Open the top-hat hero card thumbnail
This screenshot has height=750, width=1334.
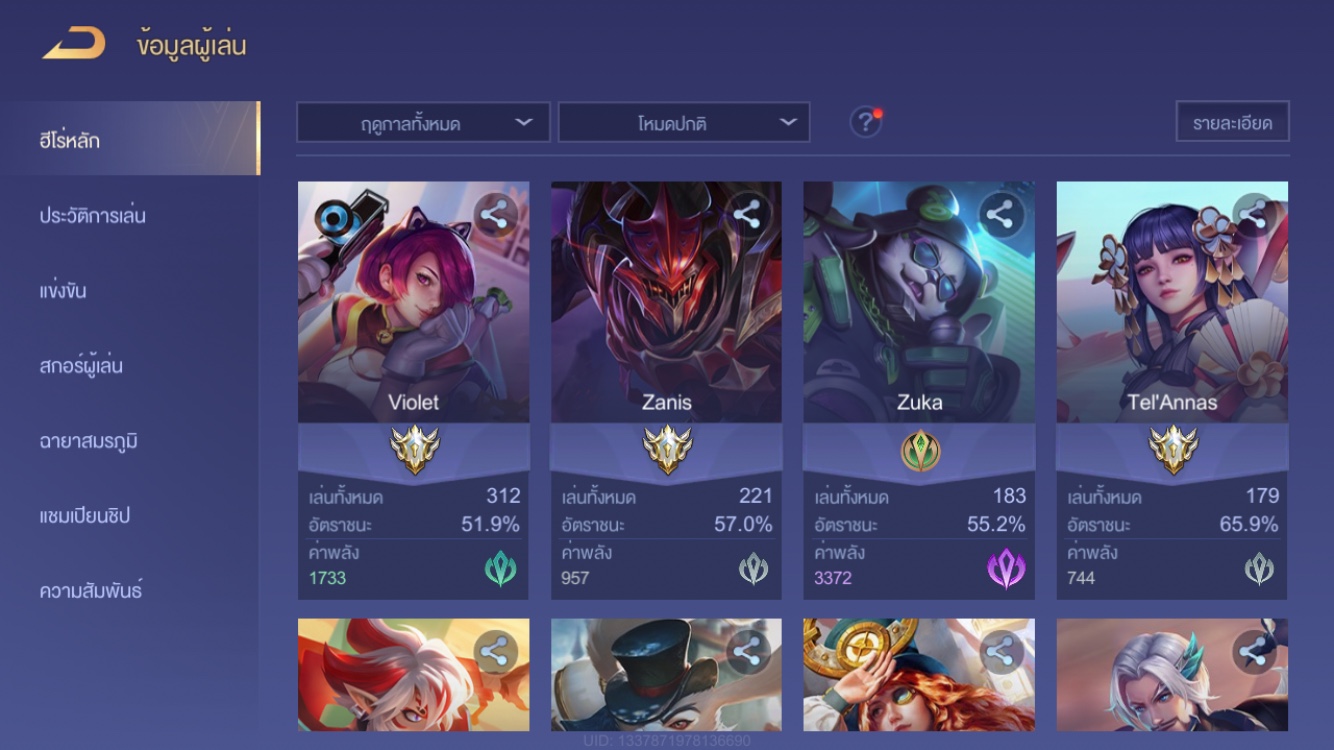click(x=666, y=674)
